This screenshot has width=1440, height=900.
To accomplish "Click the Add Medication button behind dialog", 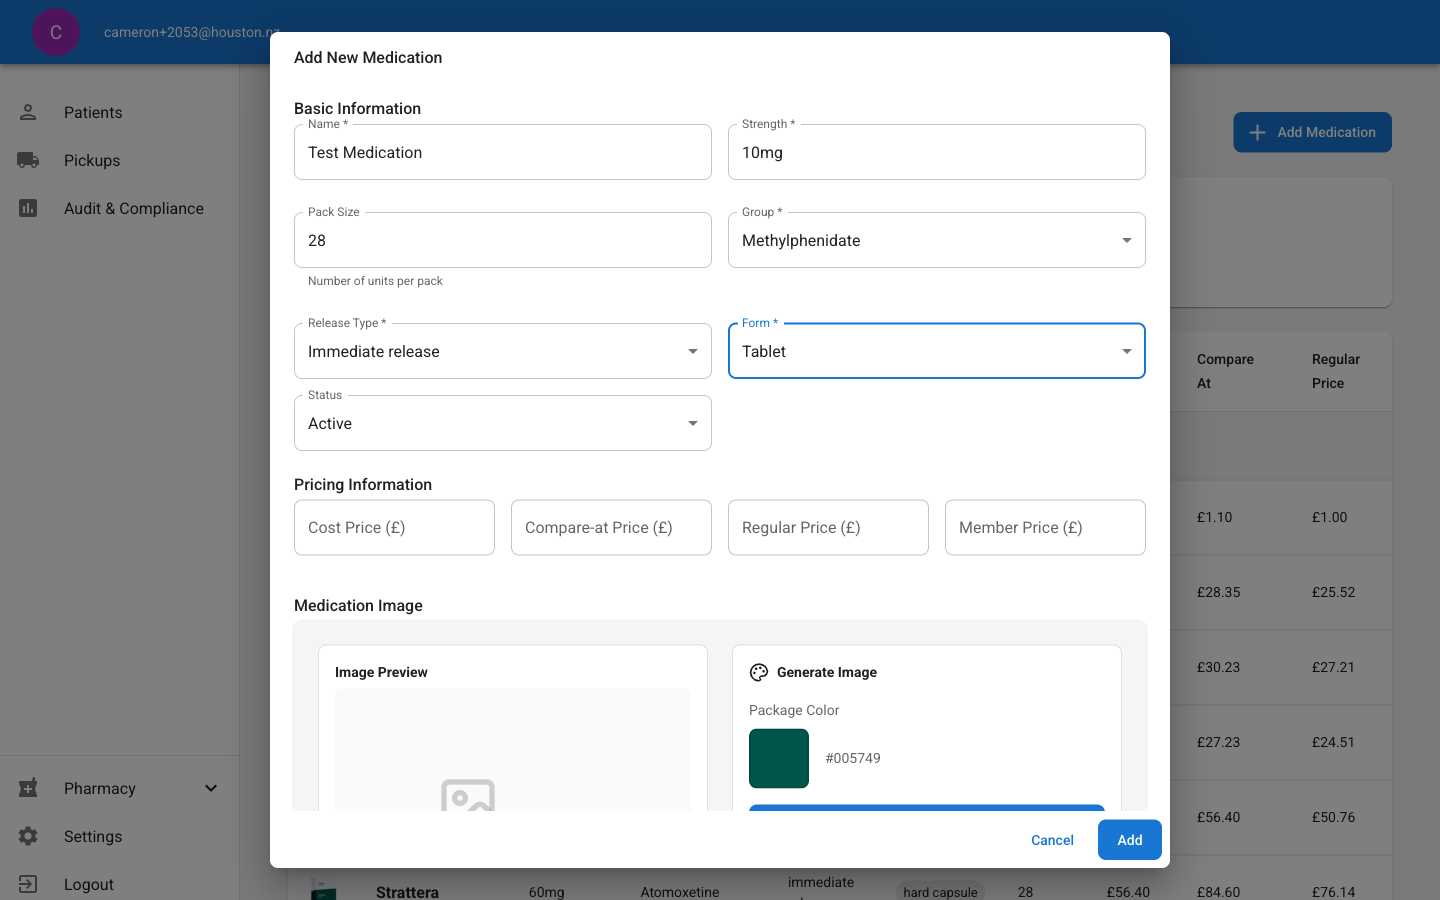I will coord(1312,132).
